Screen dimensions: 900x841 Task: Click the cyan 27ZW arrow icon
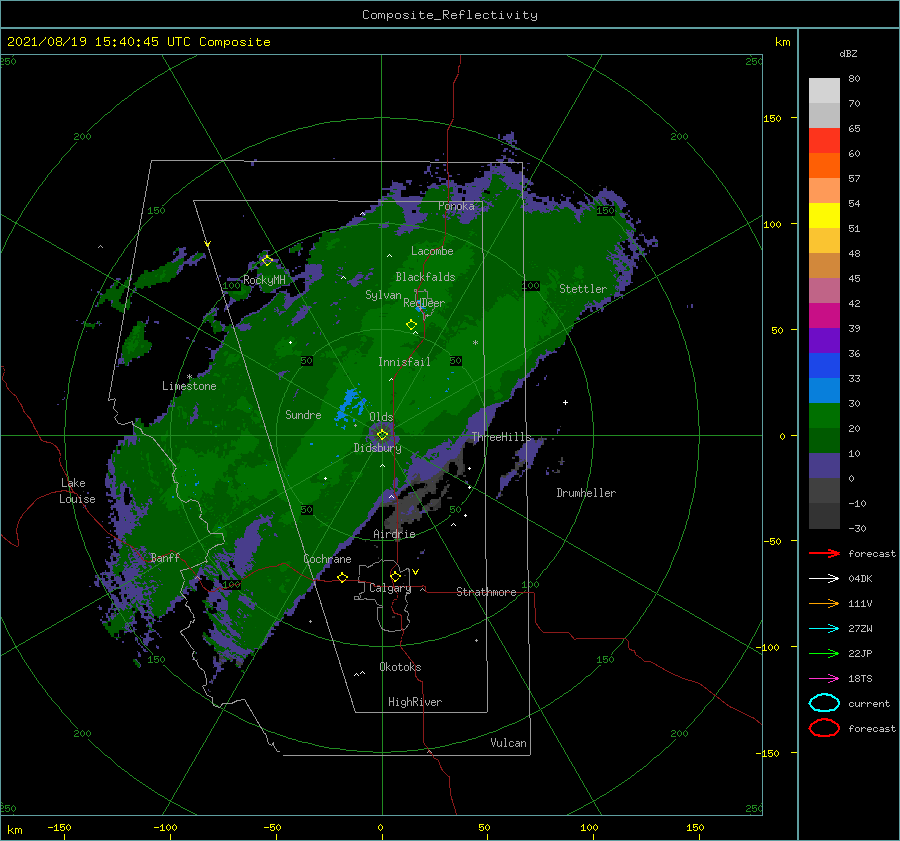point(824,628)
